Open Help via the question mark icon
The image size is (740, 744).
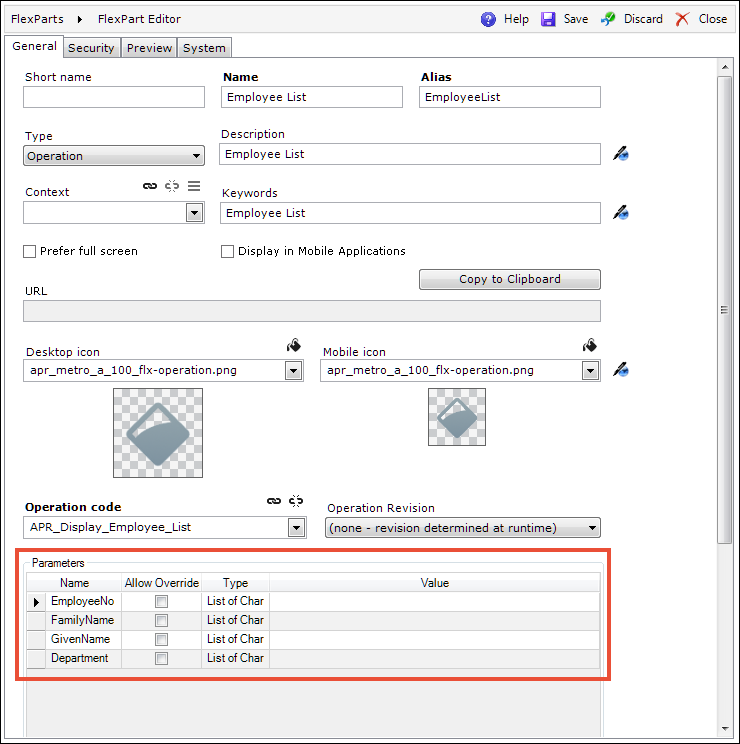(x=488, y=19)
